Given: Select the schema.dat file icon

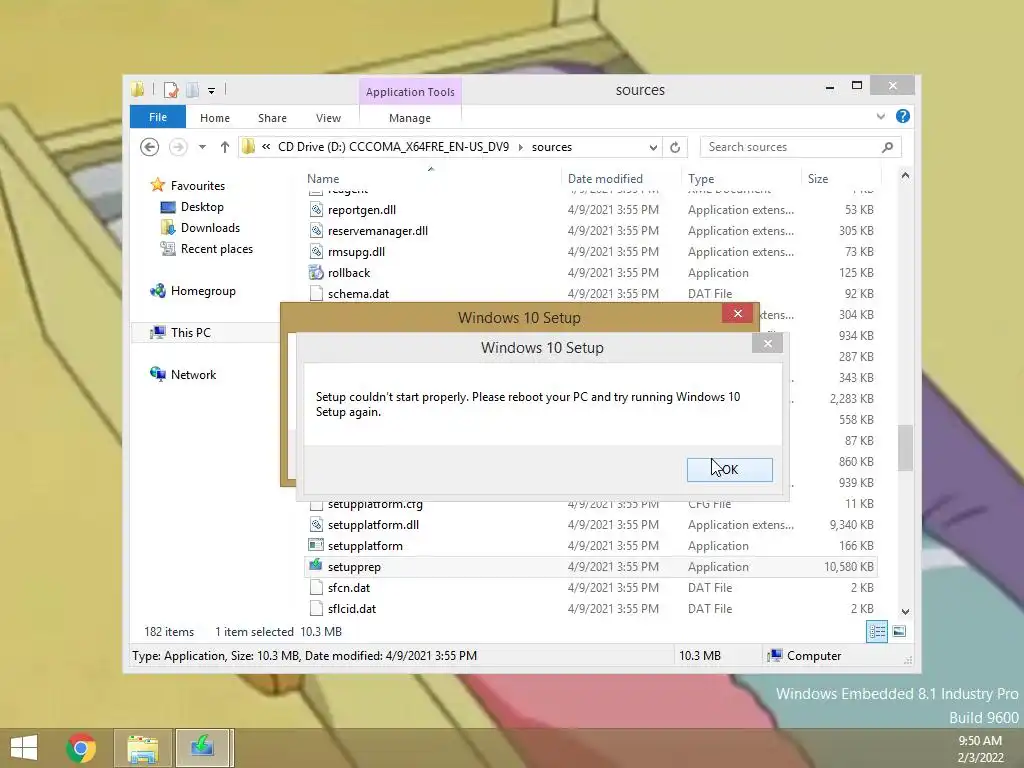Looking at the screenshot, I should [x=316, y=294].
